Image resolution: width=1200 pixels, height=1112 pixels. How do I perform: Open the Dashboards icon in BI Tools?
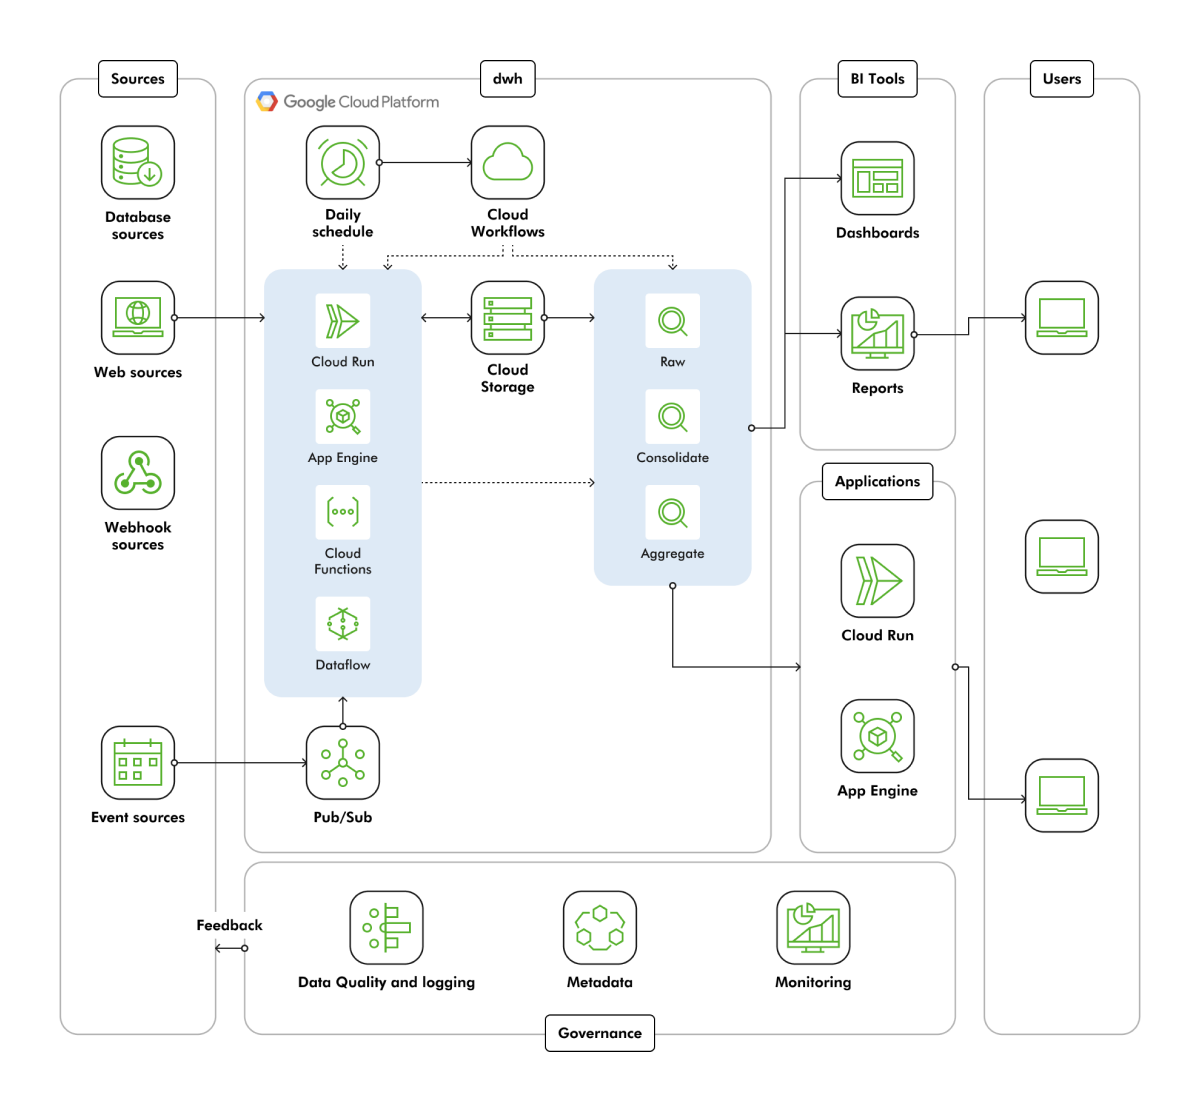pos(878,178)
